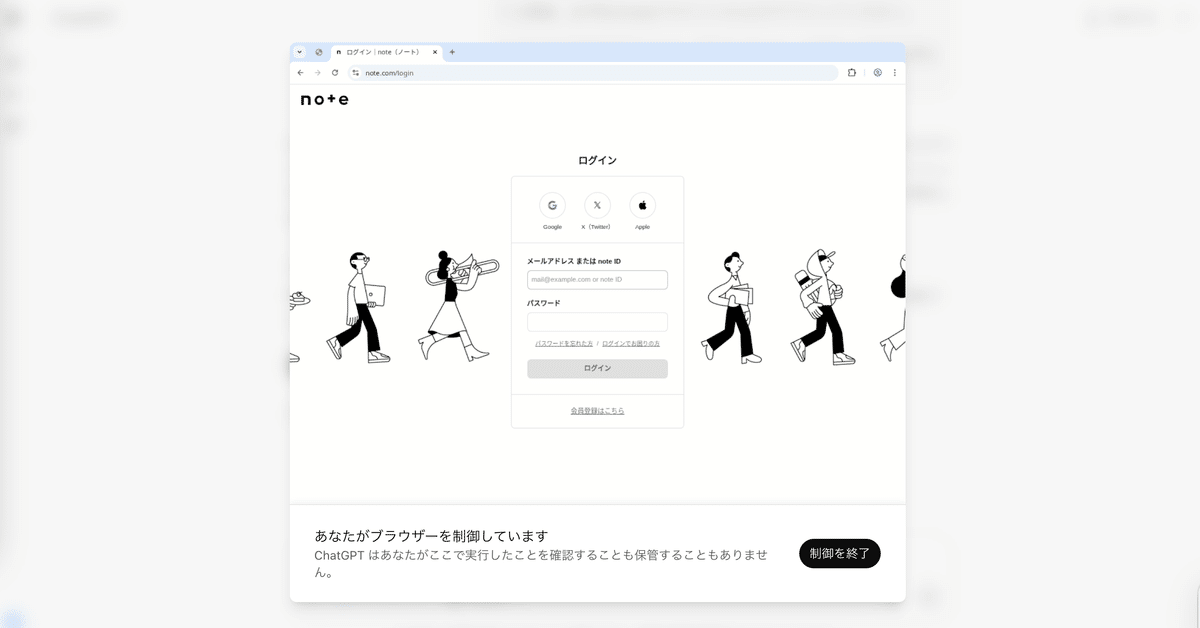Sign in with the Google icon
This screenshot has height=628, width=1200.
(x=552, y=205)
